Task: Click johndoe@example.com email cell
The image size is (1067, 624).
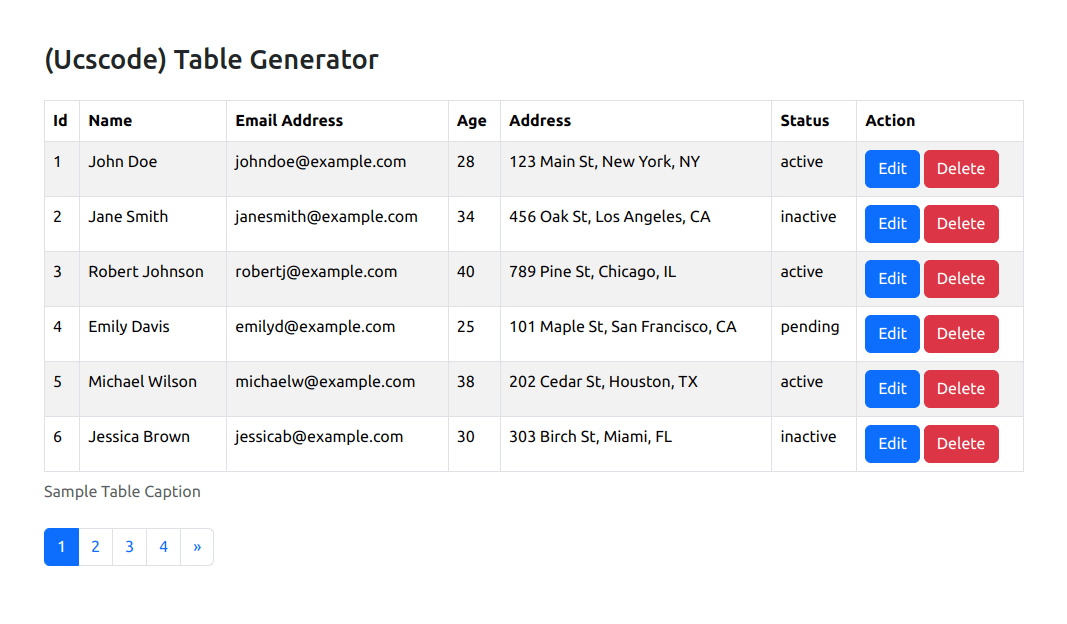Action: click(320, 162)
